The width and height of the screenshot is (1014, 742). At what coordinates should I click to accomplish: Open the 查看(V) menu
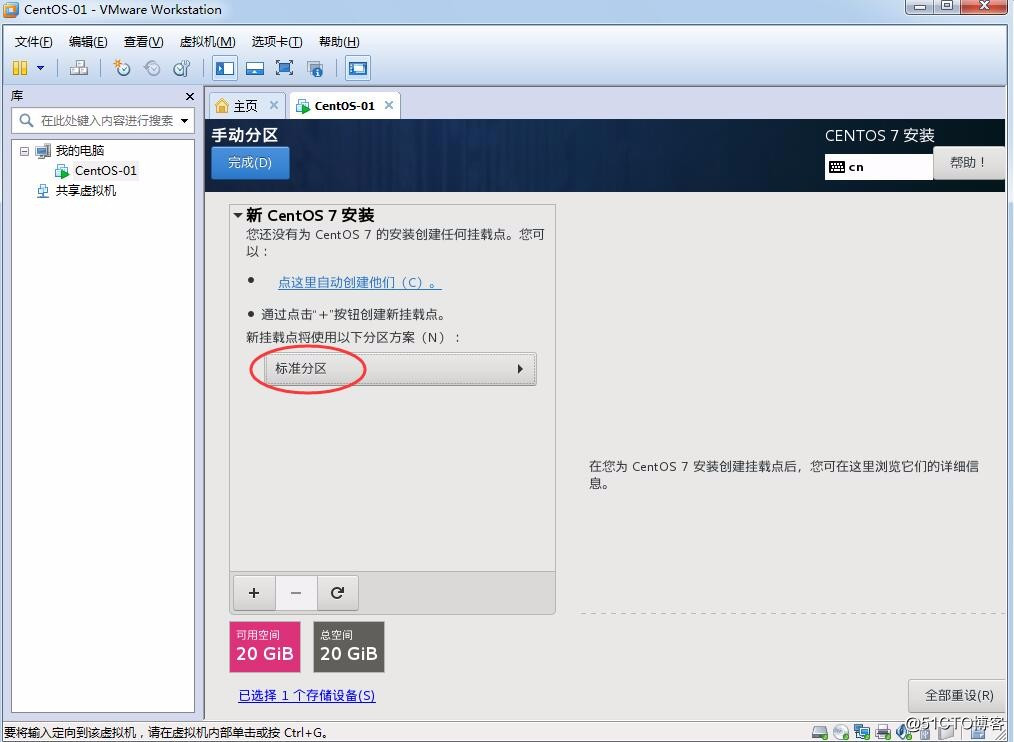tap(144, 41)
